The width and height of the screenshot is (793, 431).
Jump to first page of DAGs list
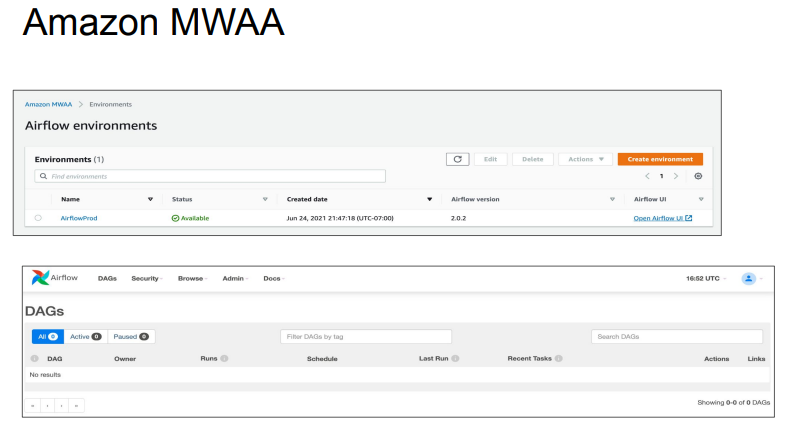[x=32, y=405]
